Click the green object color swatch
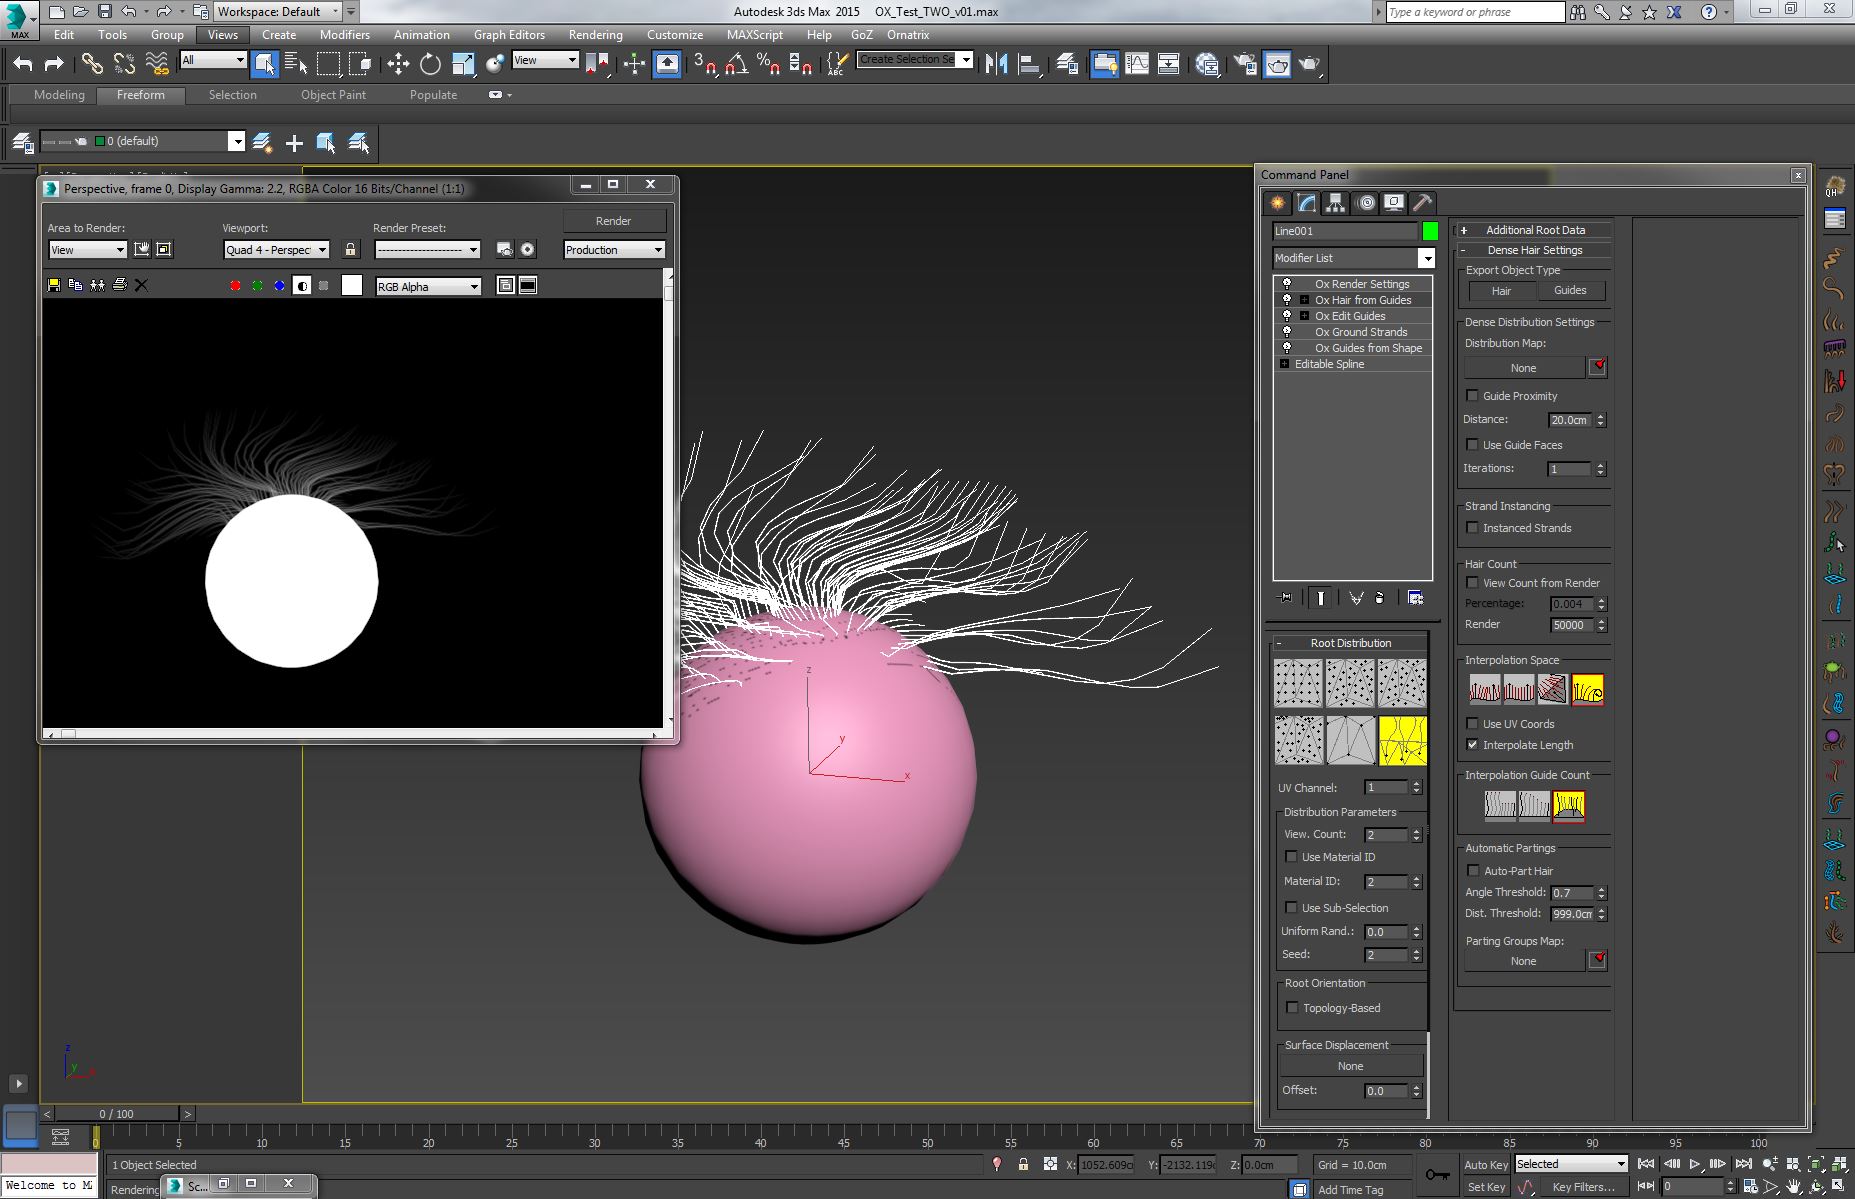Screen dimensions: 1855x1199 [1430, 231]
